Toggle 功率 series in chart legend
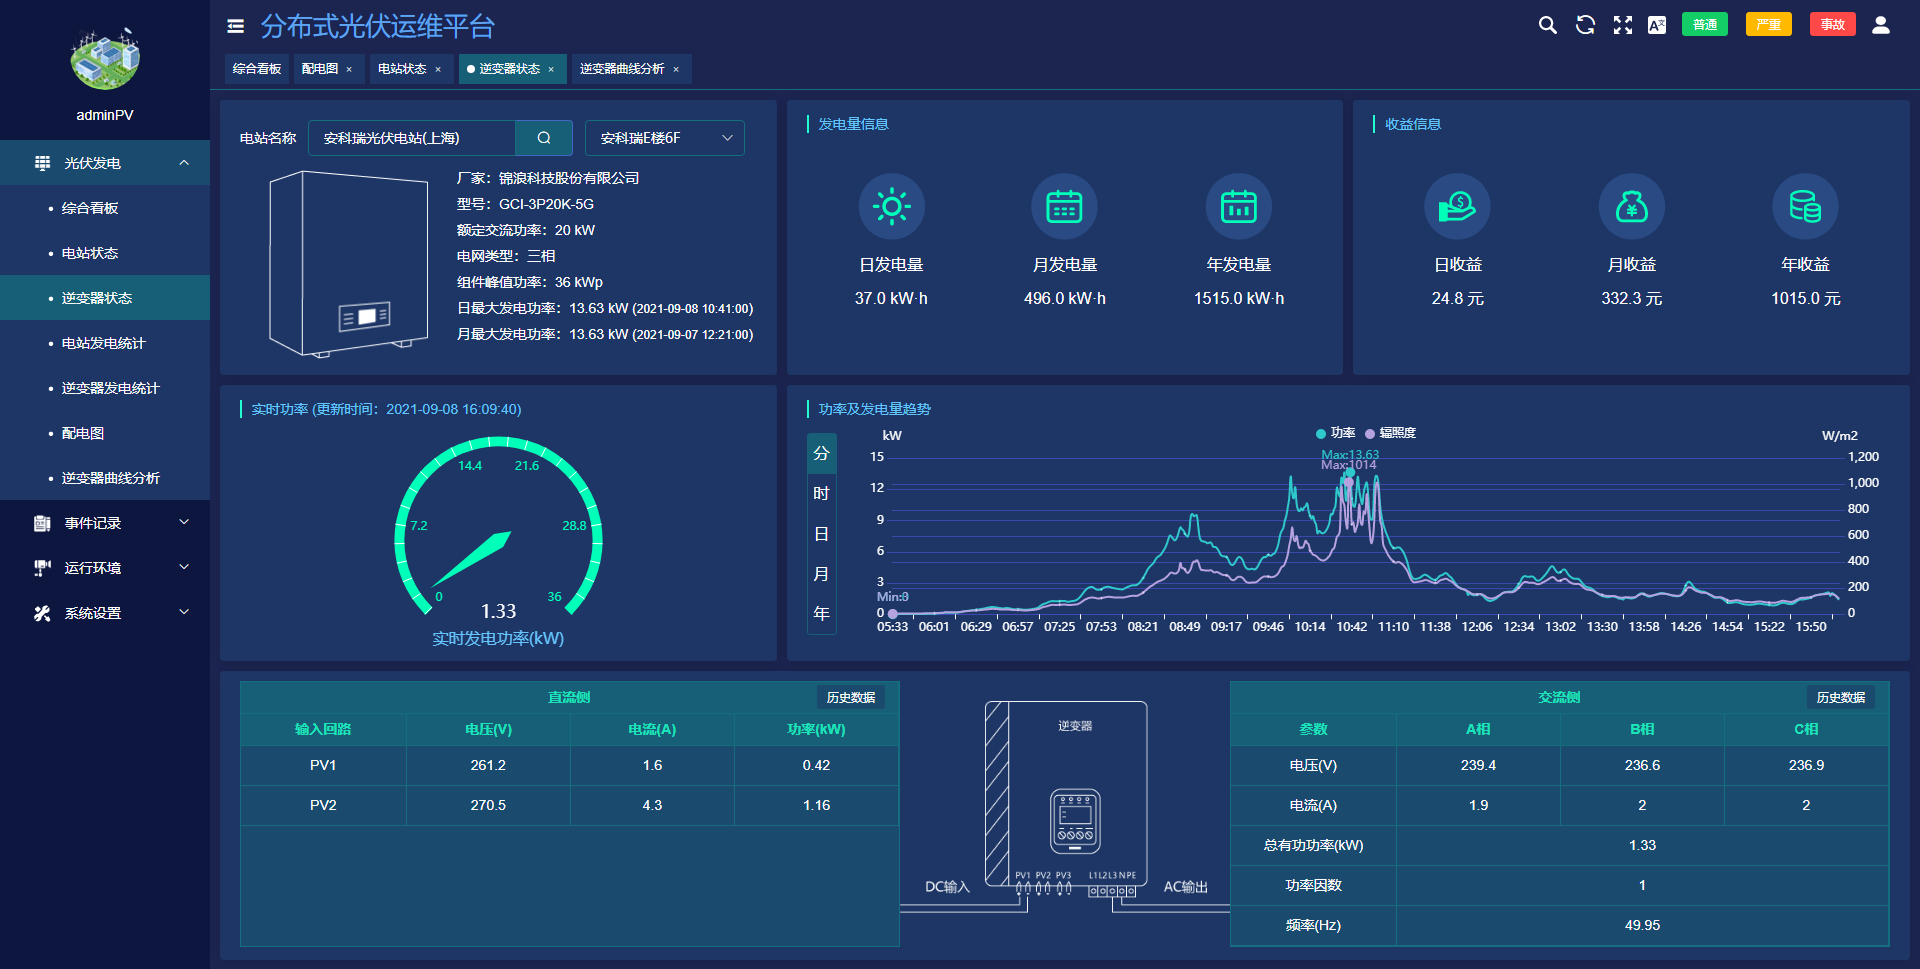The image size is (1920, 969). pyautogui.click(x=1335, y=433)
